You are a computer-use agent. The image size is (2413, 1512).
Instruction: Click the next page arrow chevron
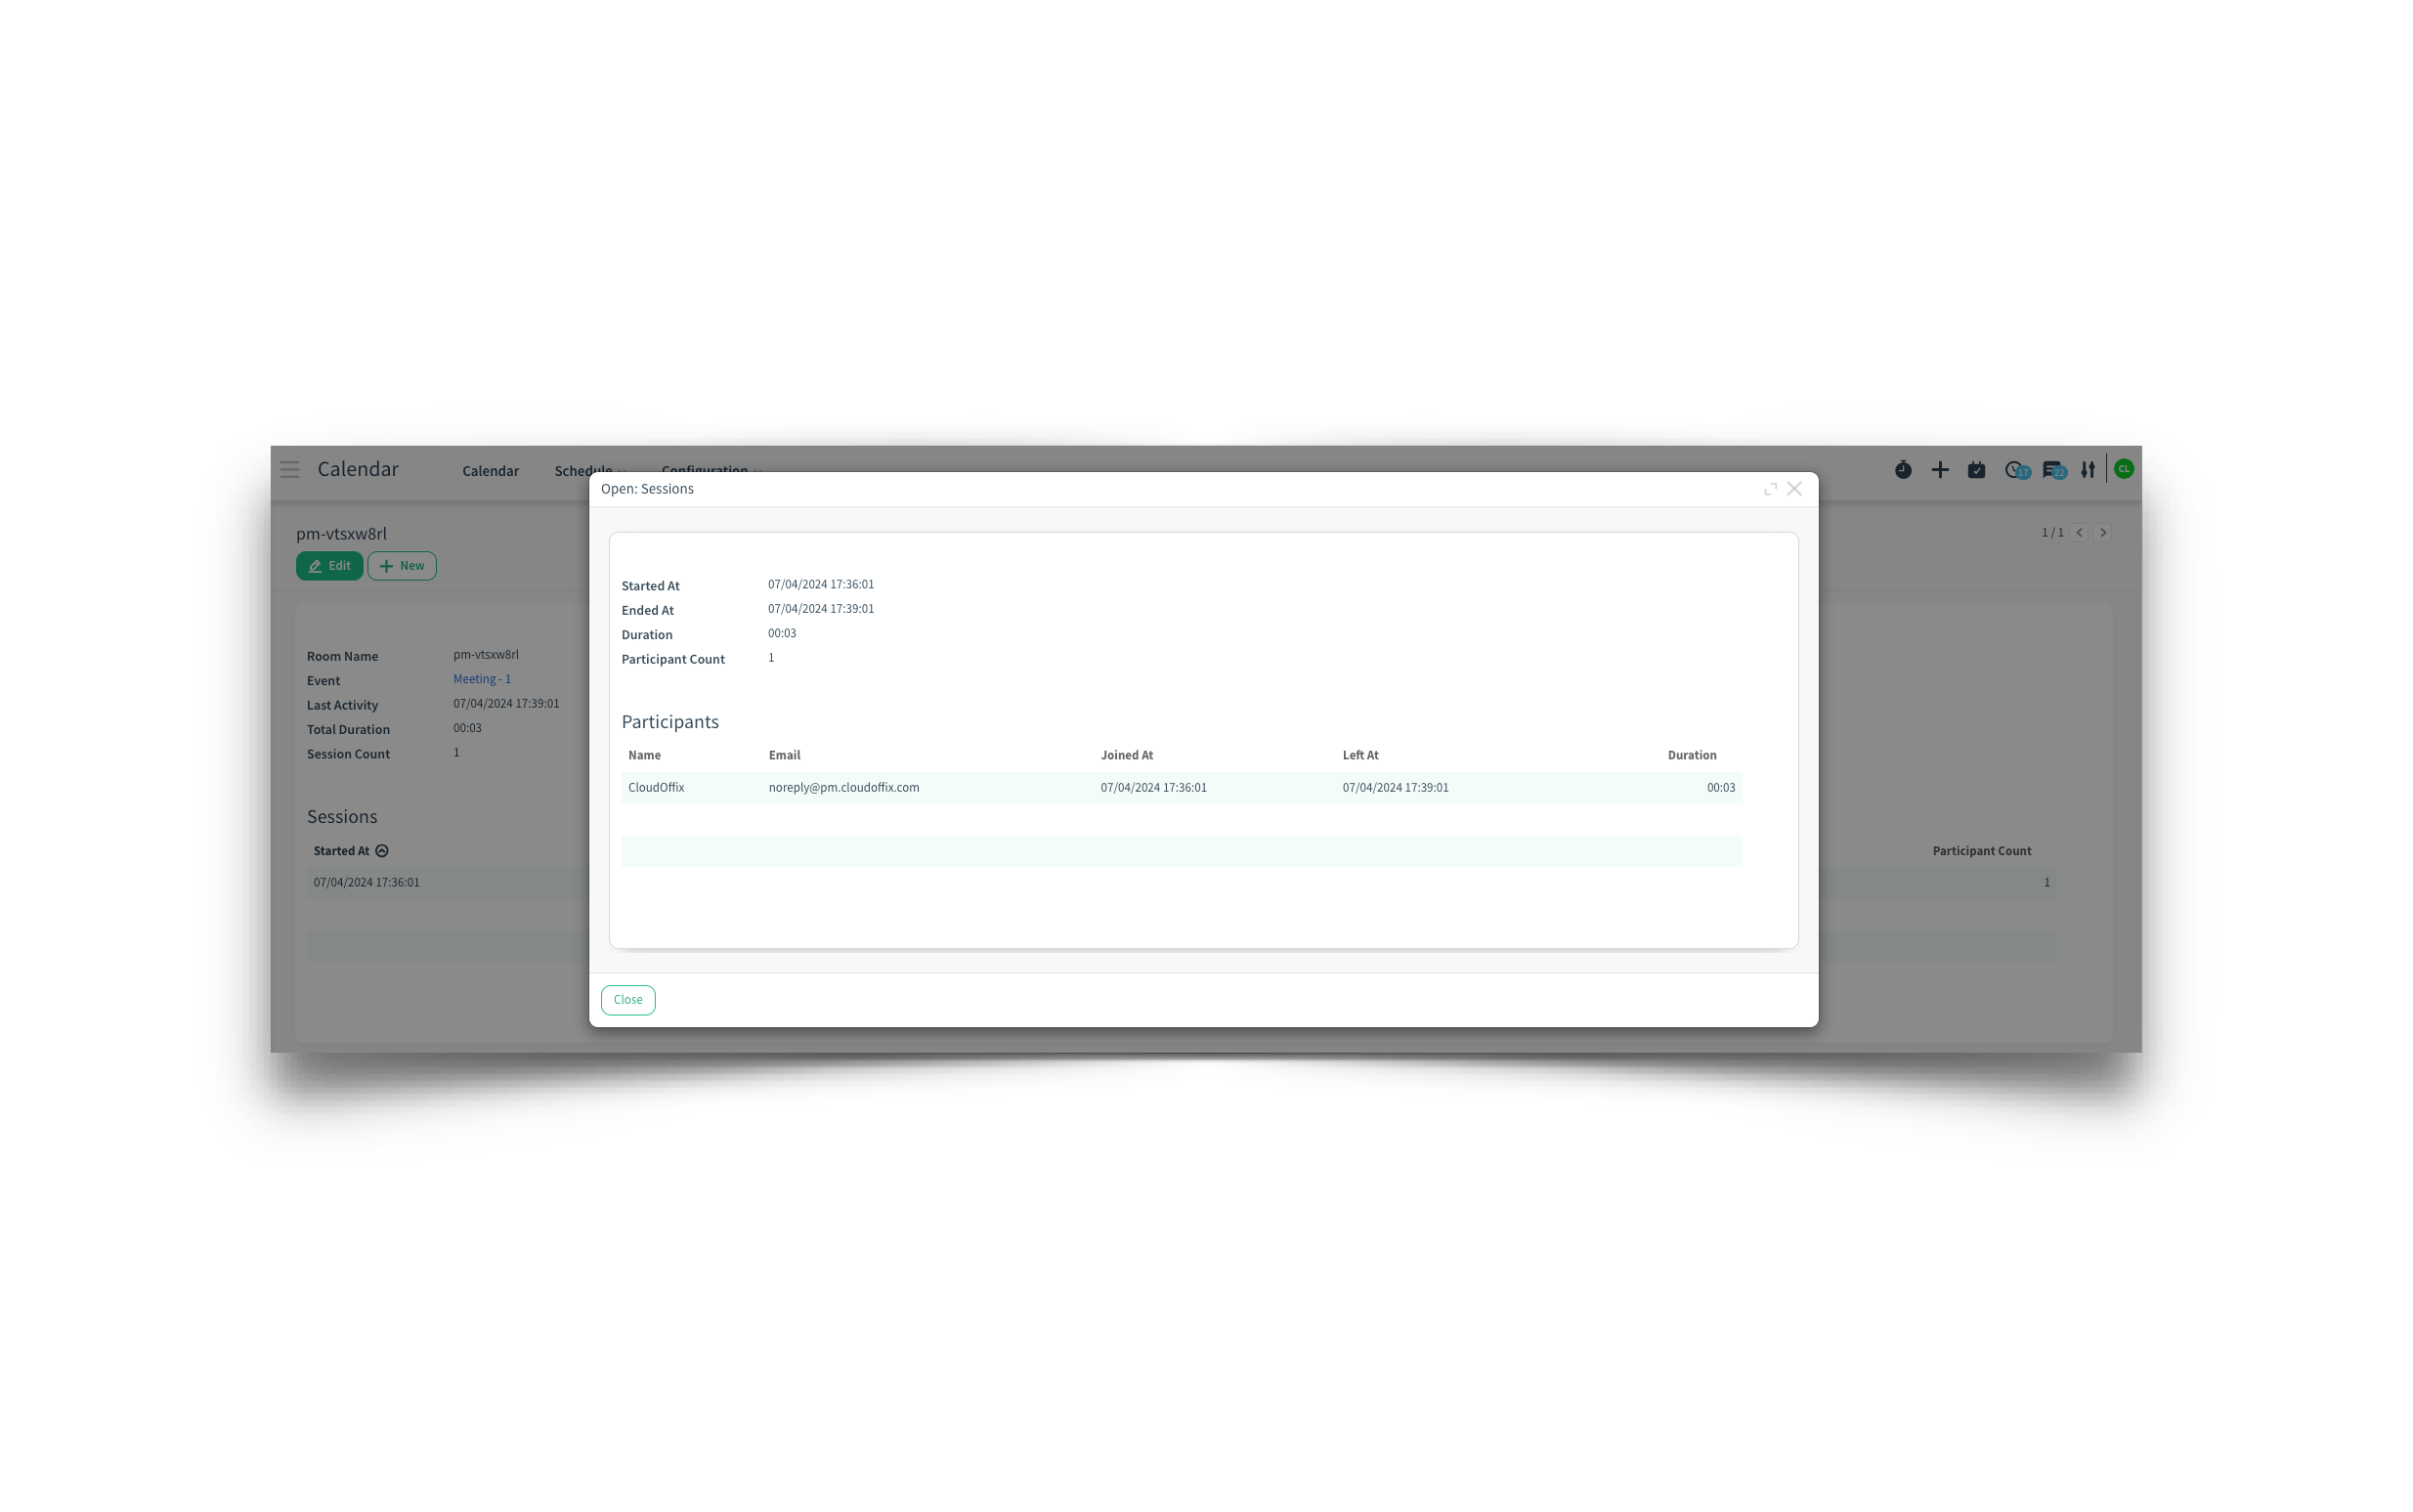(2103, 533)
